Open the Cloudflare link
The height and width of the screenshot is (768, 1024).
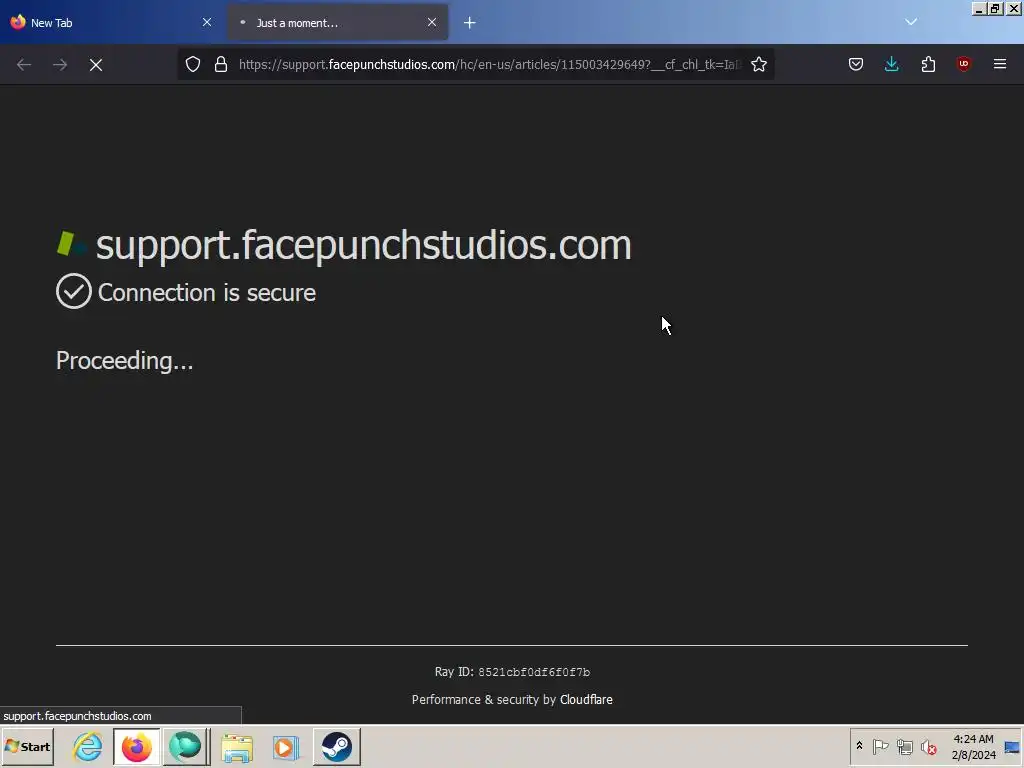click(586, 699)
